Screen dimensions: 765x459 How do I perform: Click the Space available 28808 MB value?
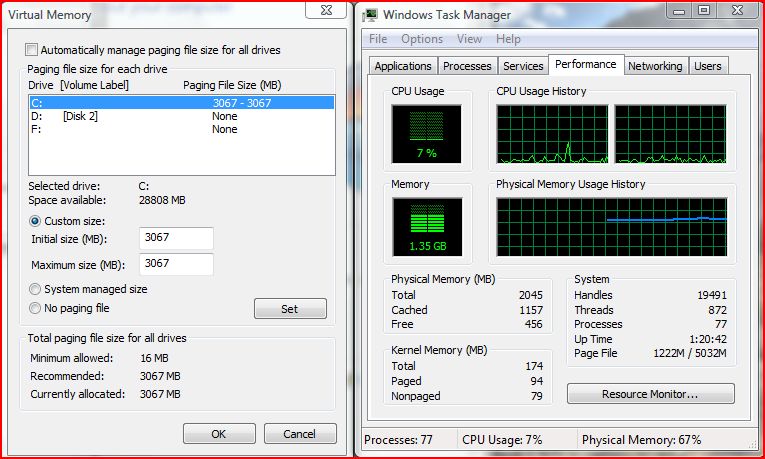[162, 200]
